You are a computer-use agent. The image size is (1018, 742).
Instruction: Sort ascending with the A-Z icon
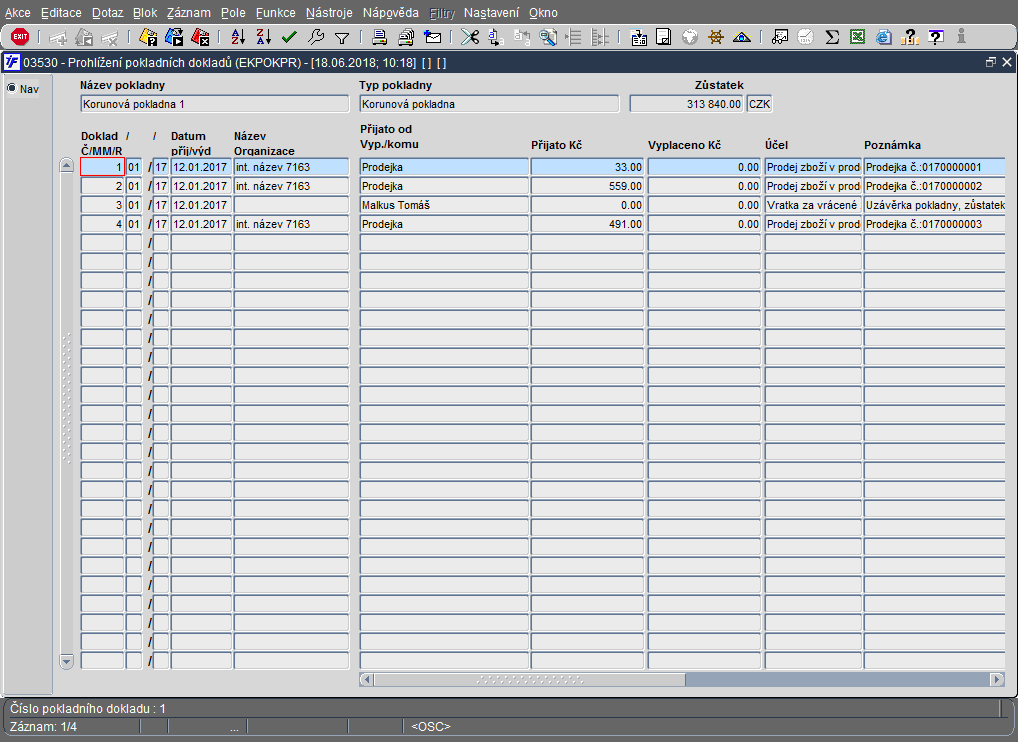coord(238,37)
